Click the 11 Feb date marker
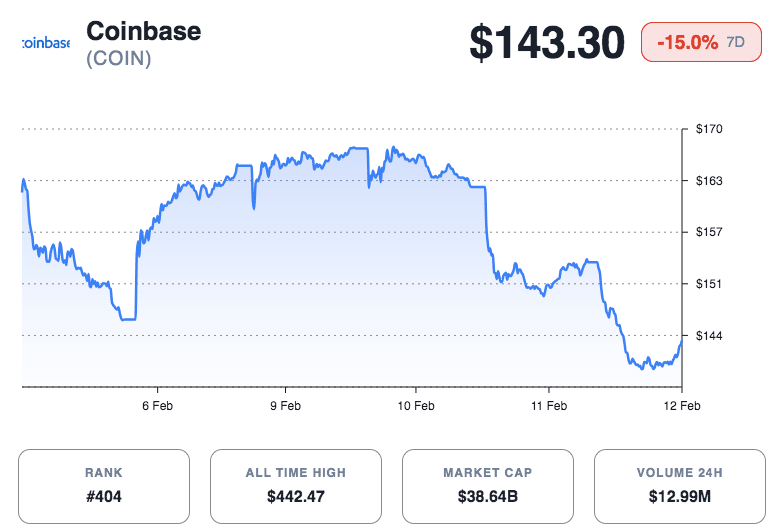The image size is (782, 528). click(x=549, y=406)
